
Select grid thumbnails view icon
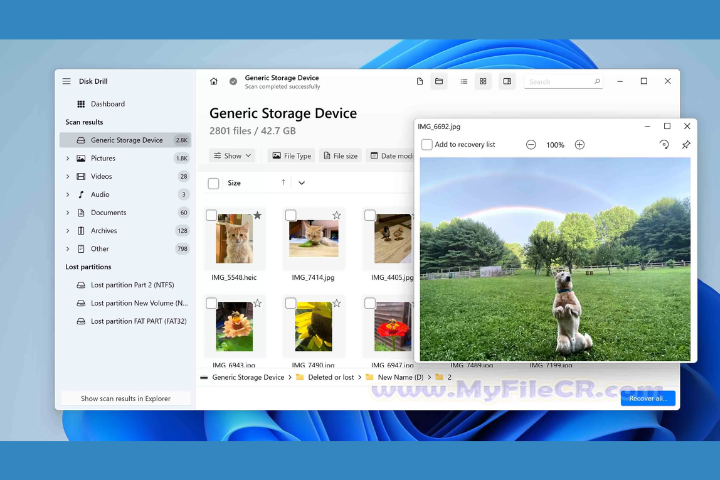coord(483,81)
